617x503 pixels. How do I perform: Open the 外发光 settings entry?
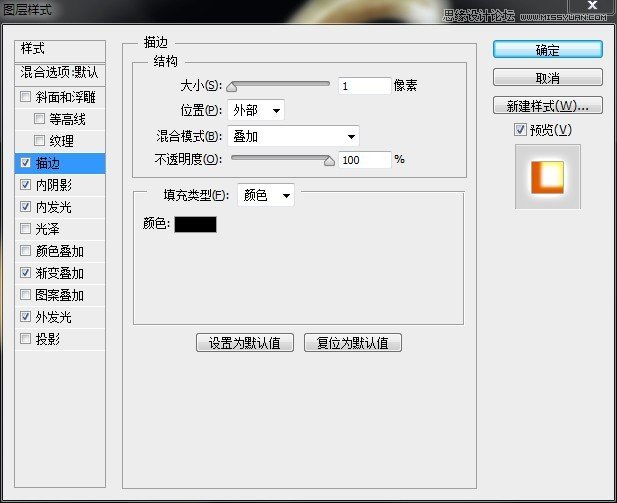pyautogui.click(x=54, y=317)
